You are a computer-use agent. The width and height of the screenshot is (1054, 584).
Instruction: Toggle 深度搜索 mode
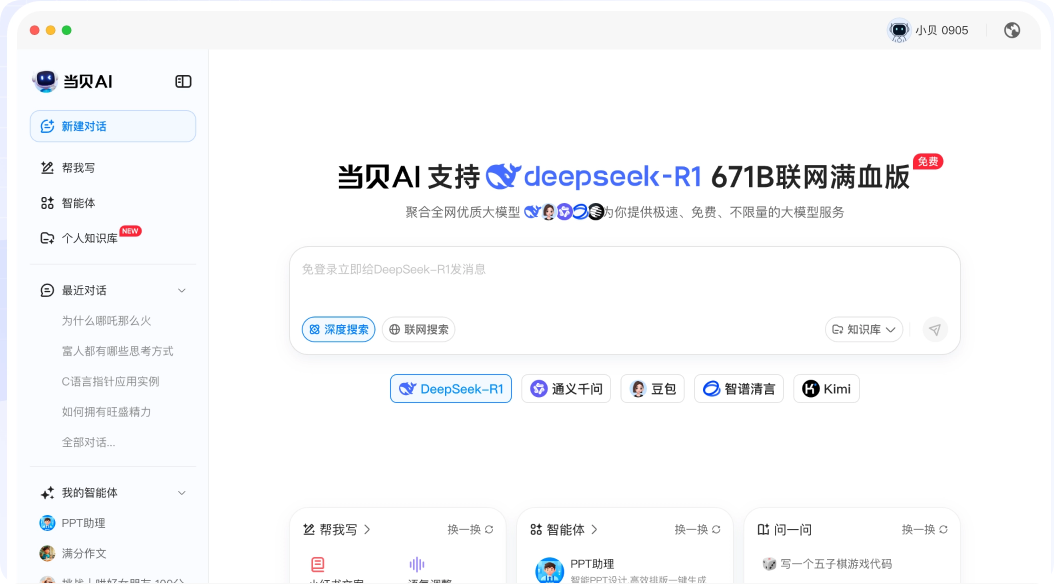click(338, 329)
